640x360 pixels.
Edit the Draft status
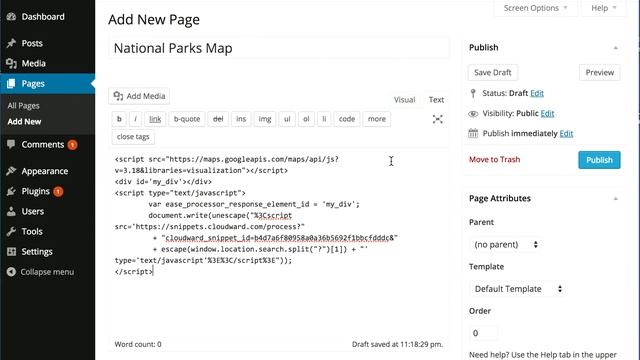point(537,93)
